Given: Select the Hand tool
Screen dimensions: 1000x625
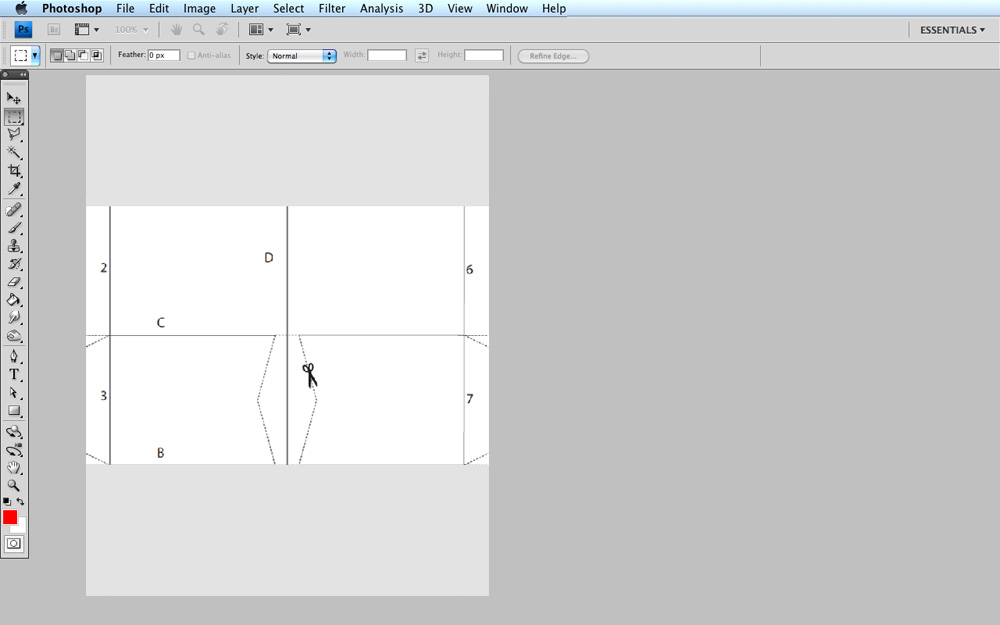Looking at the screenshot, I should point(14,467).
